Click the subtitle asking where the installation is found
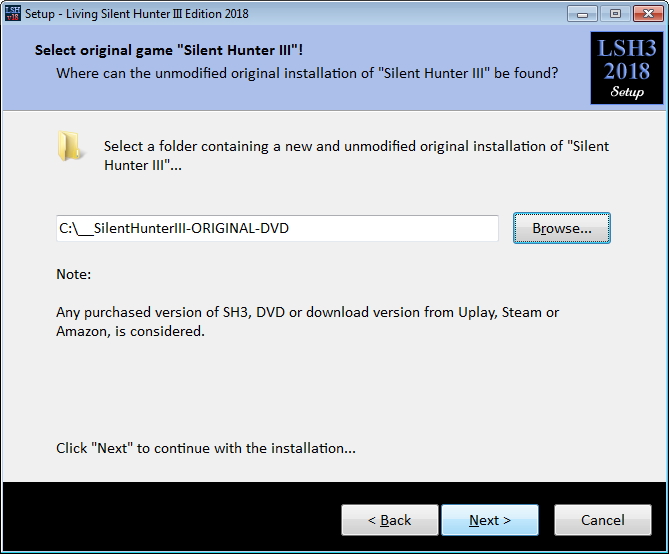The image size is (669, 554). (x=307, y=73)
